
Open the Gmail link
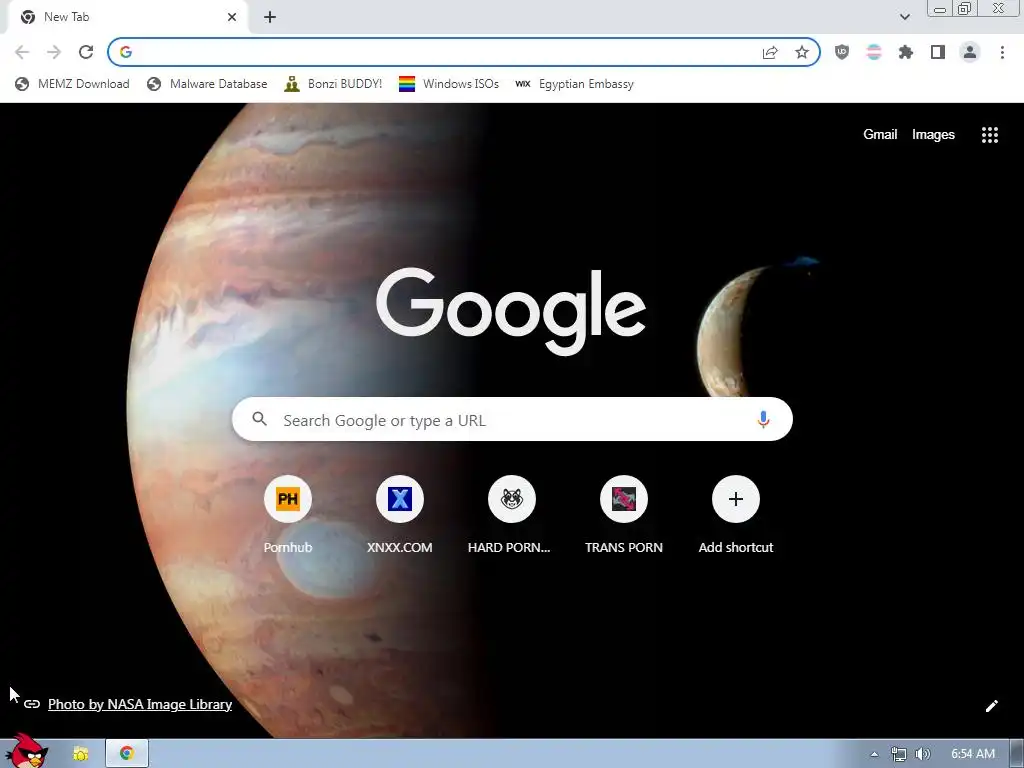click(880, 135)
